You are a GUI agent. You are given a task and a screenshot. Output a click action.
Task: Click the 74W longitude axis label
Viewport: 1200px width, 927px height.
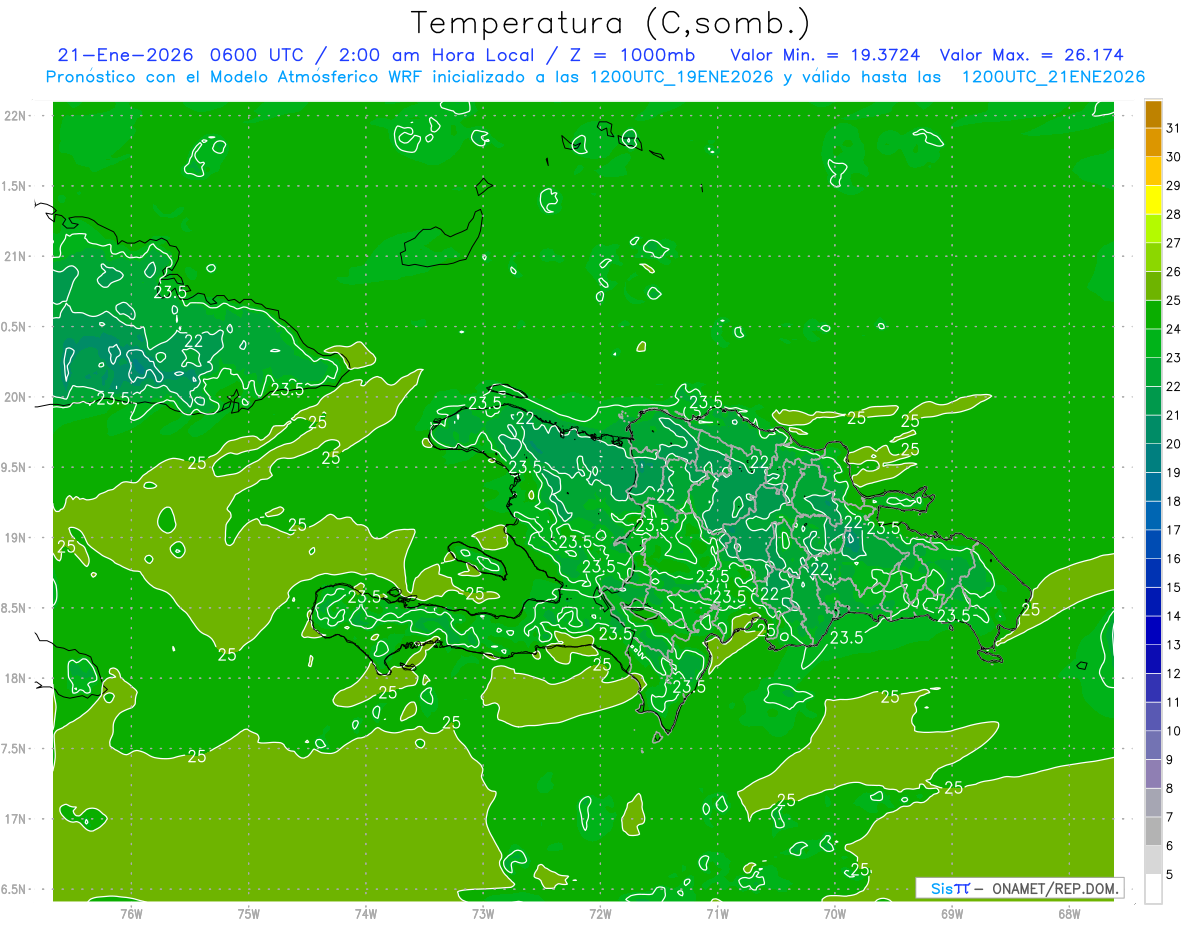point(366,913)
